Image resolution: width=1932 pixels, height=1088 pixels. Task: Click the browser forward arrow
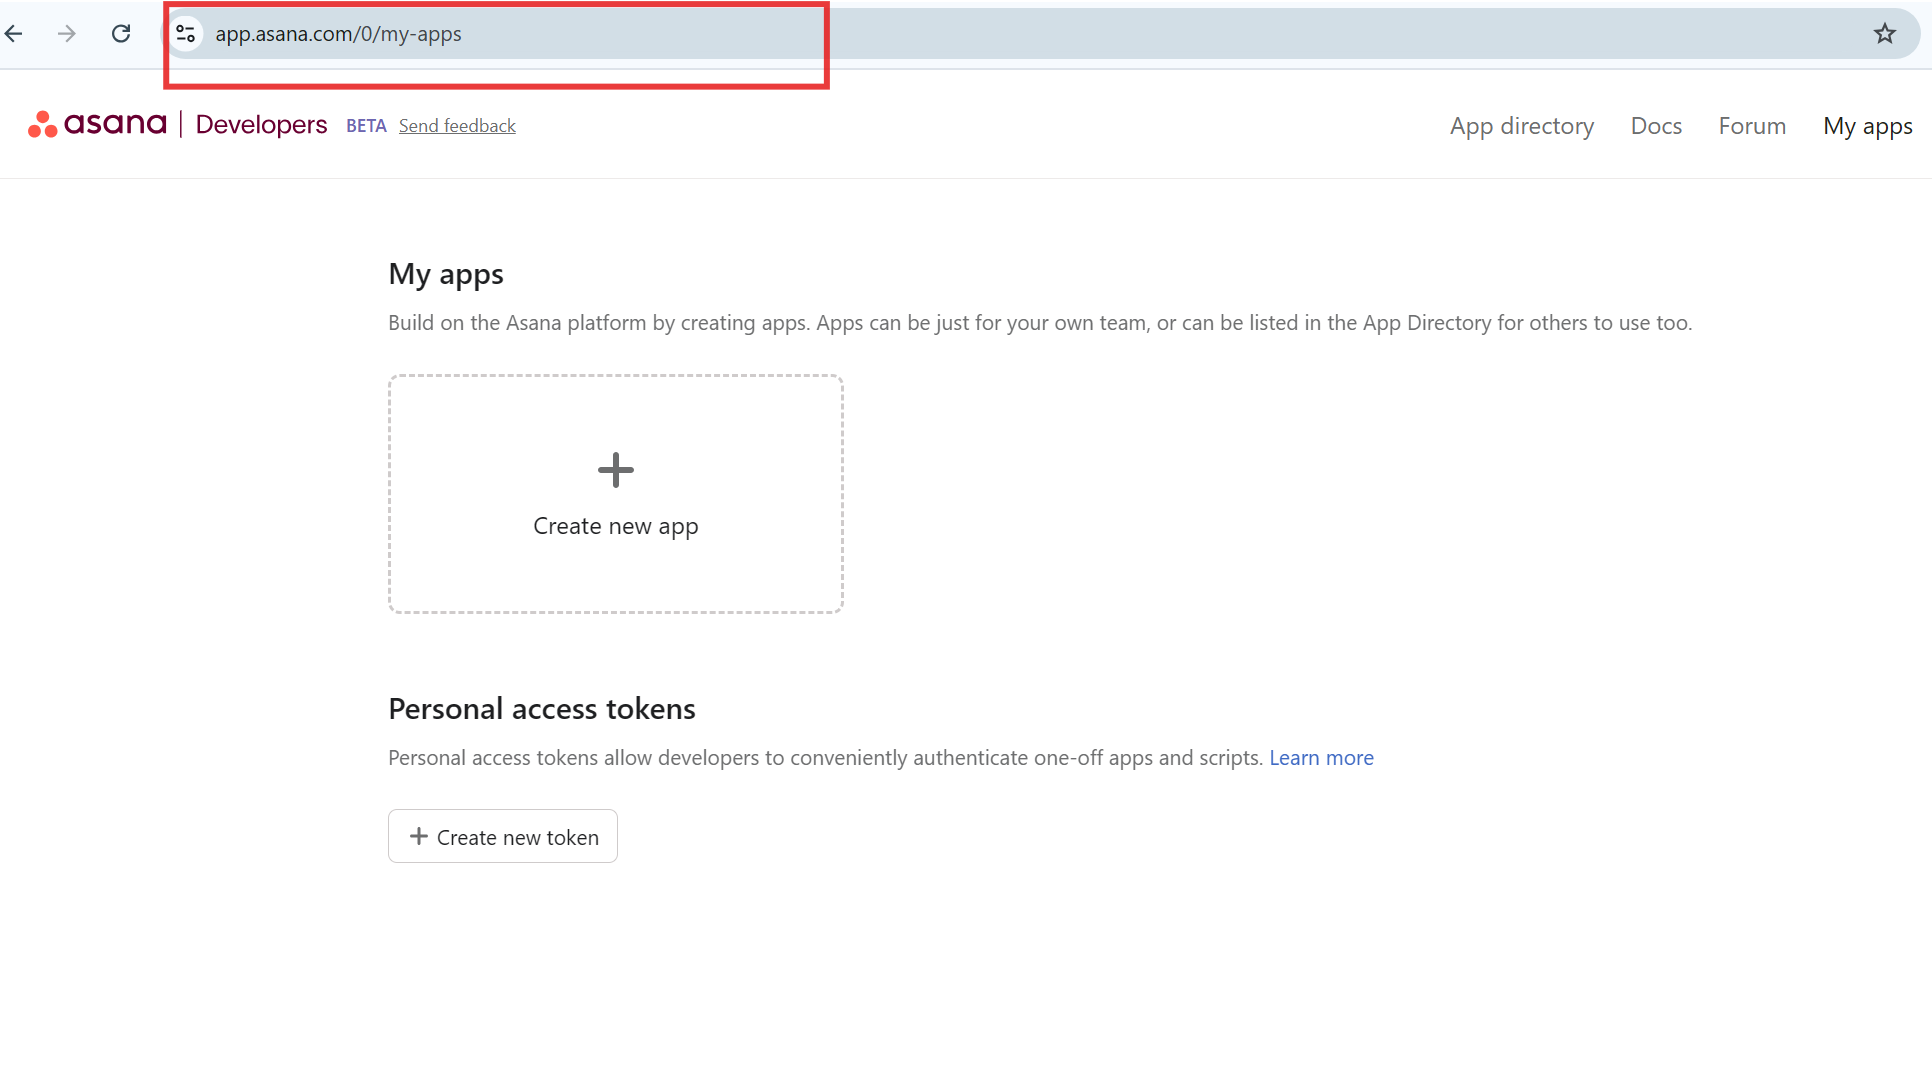tap(67, 34)
